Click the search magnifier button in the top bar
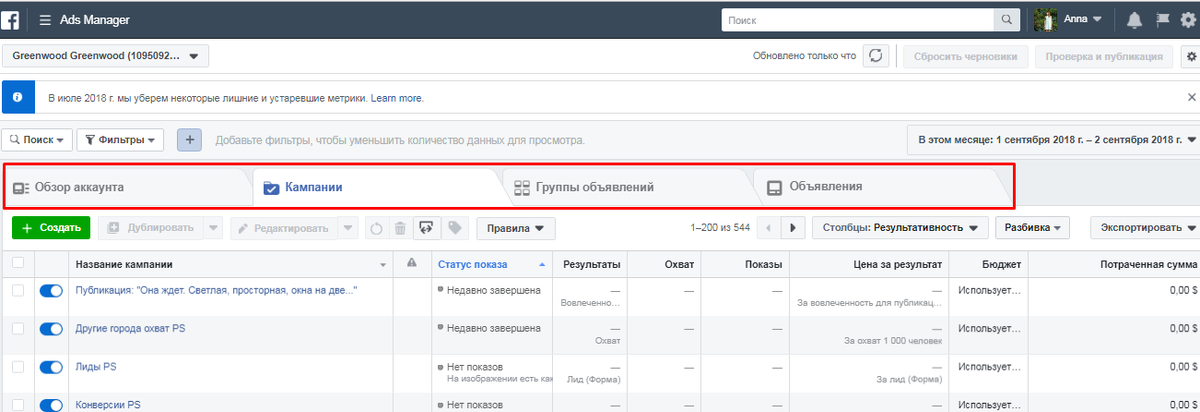 click(x=1006, y=19)
